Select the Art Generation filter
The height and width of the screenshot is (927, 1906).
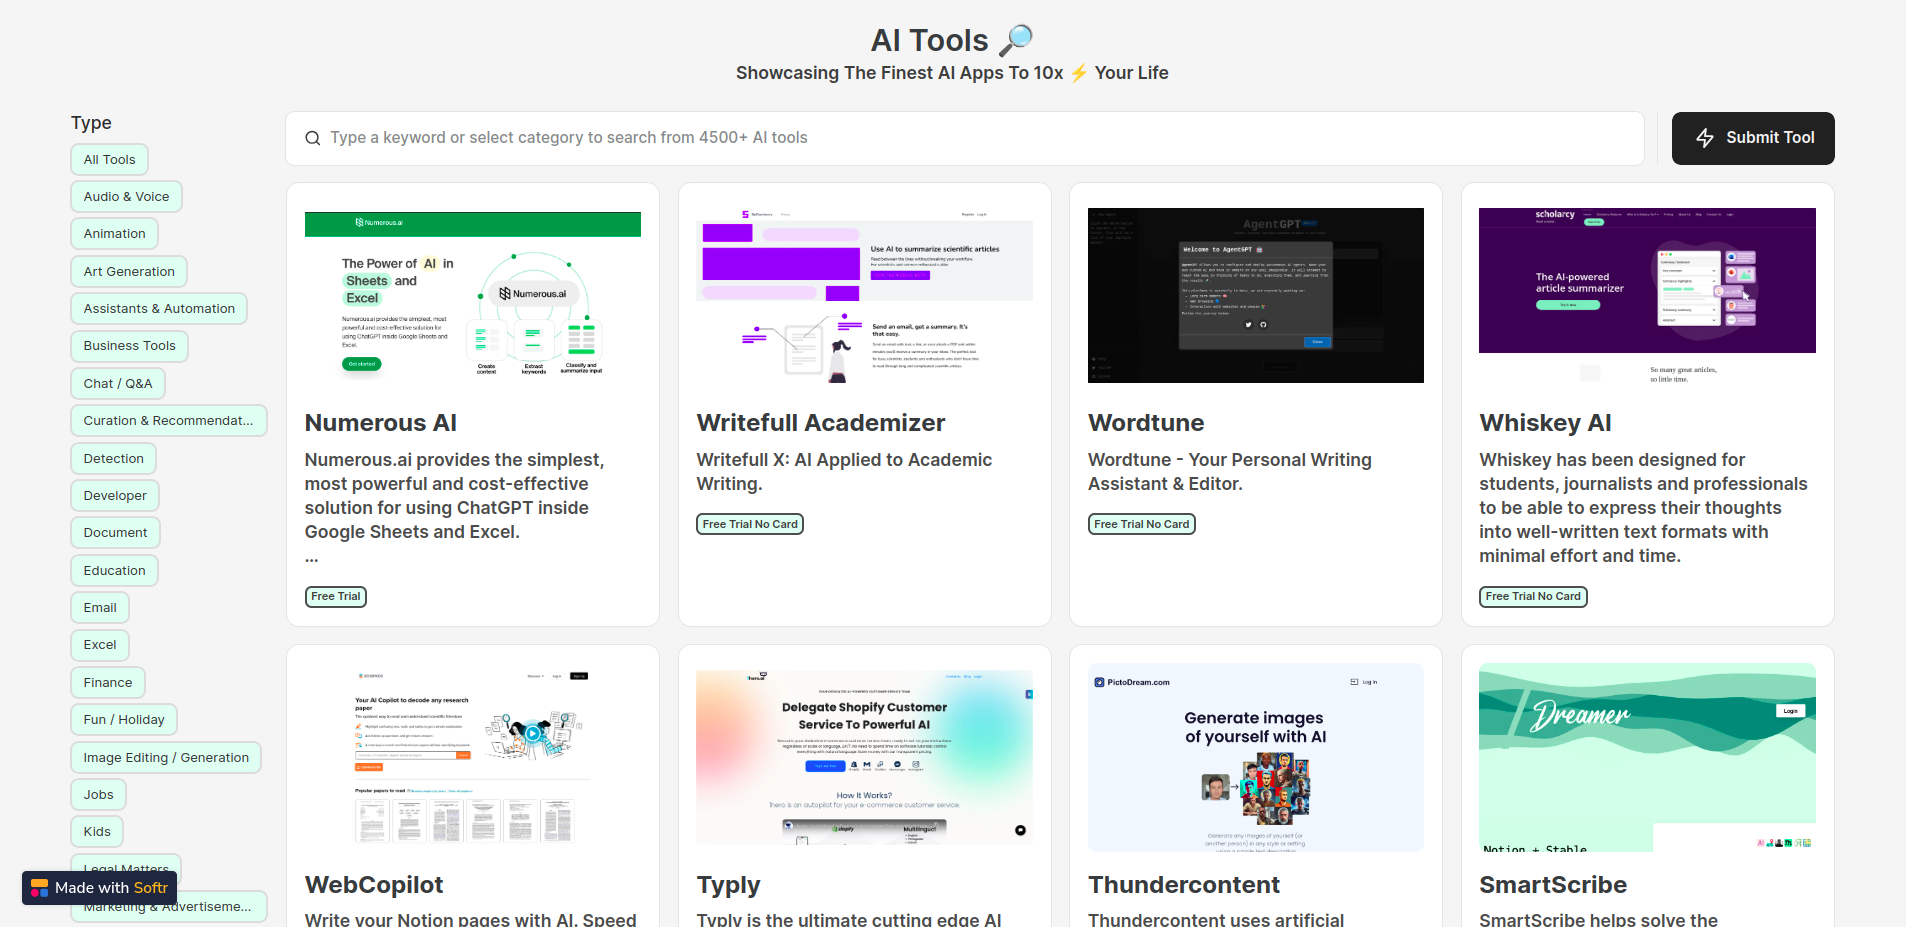pos(129,272)
